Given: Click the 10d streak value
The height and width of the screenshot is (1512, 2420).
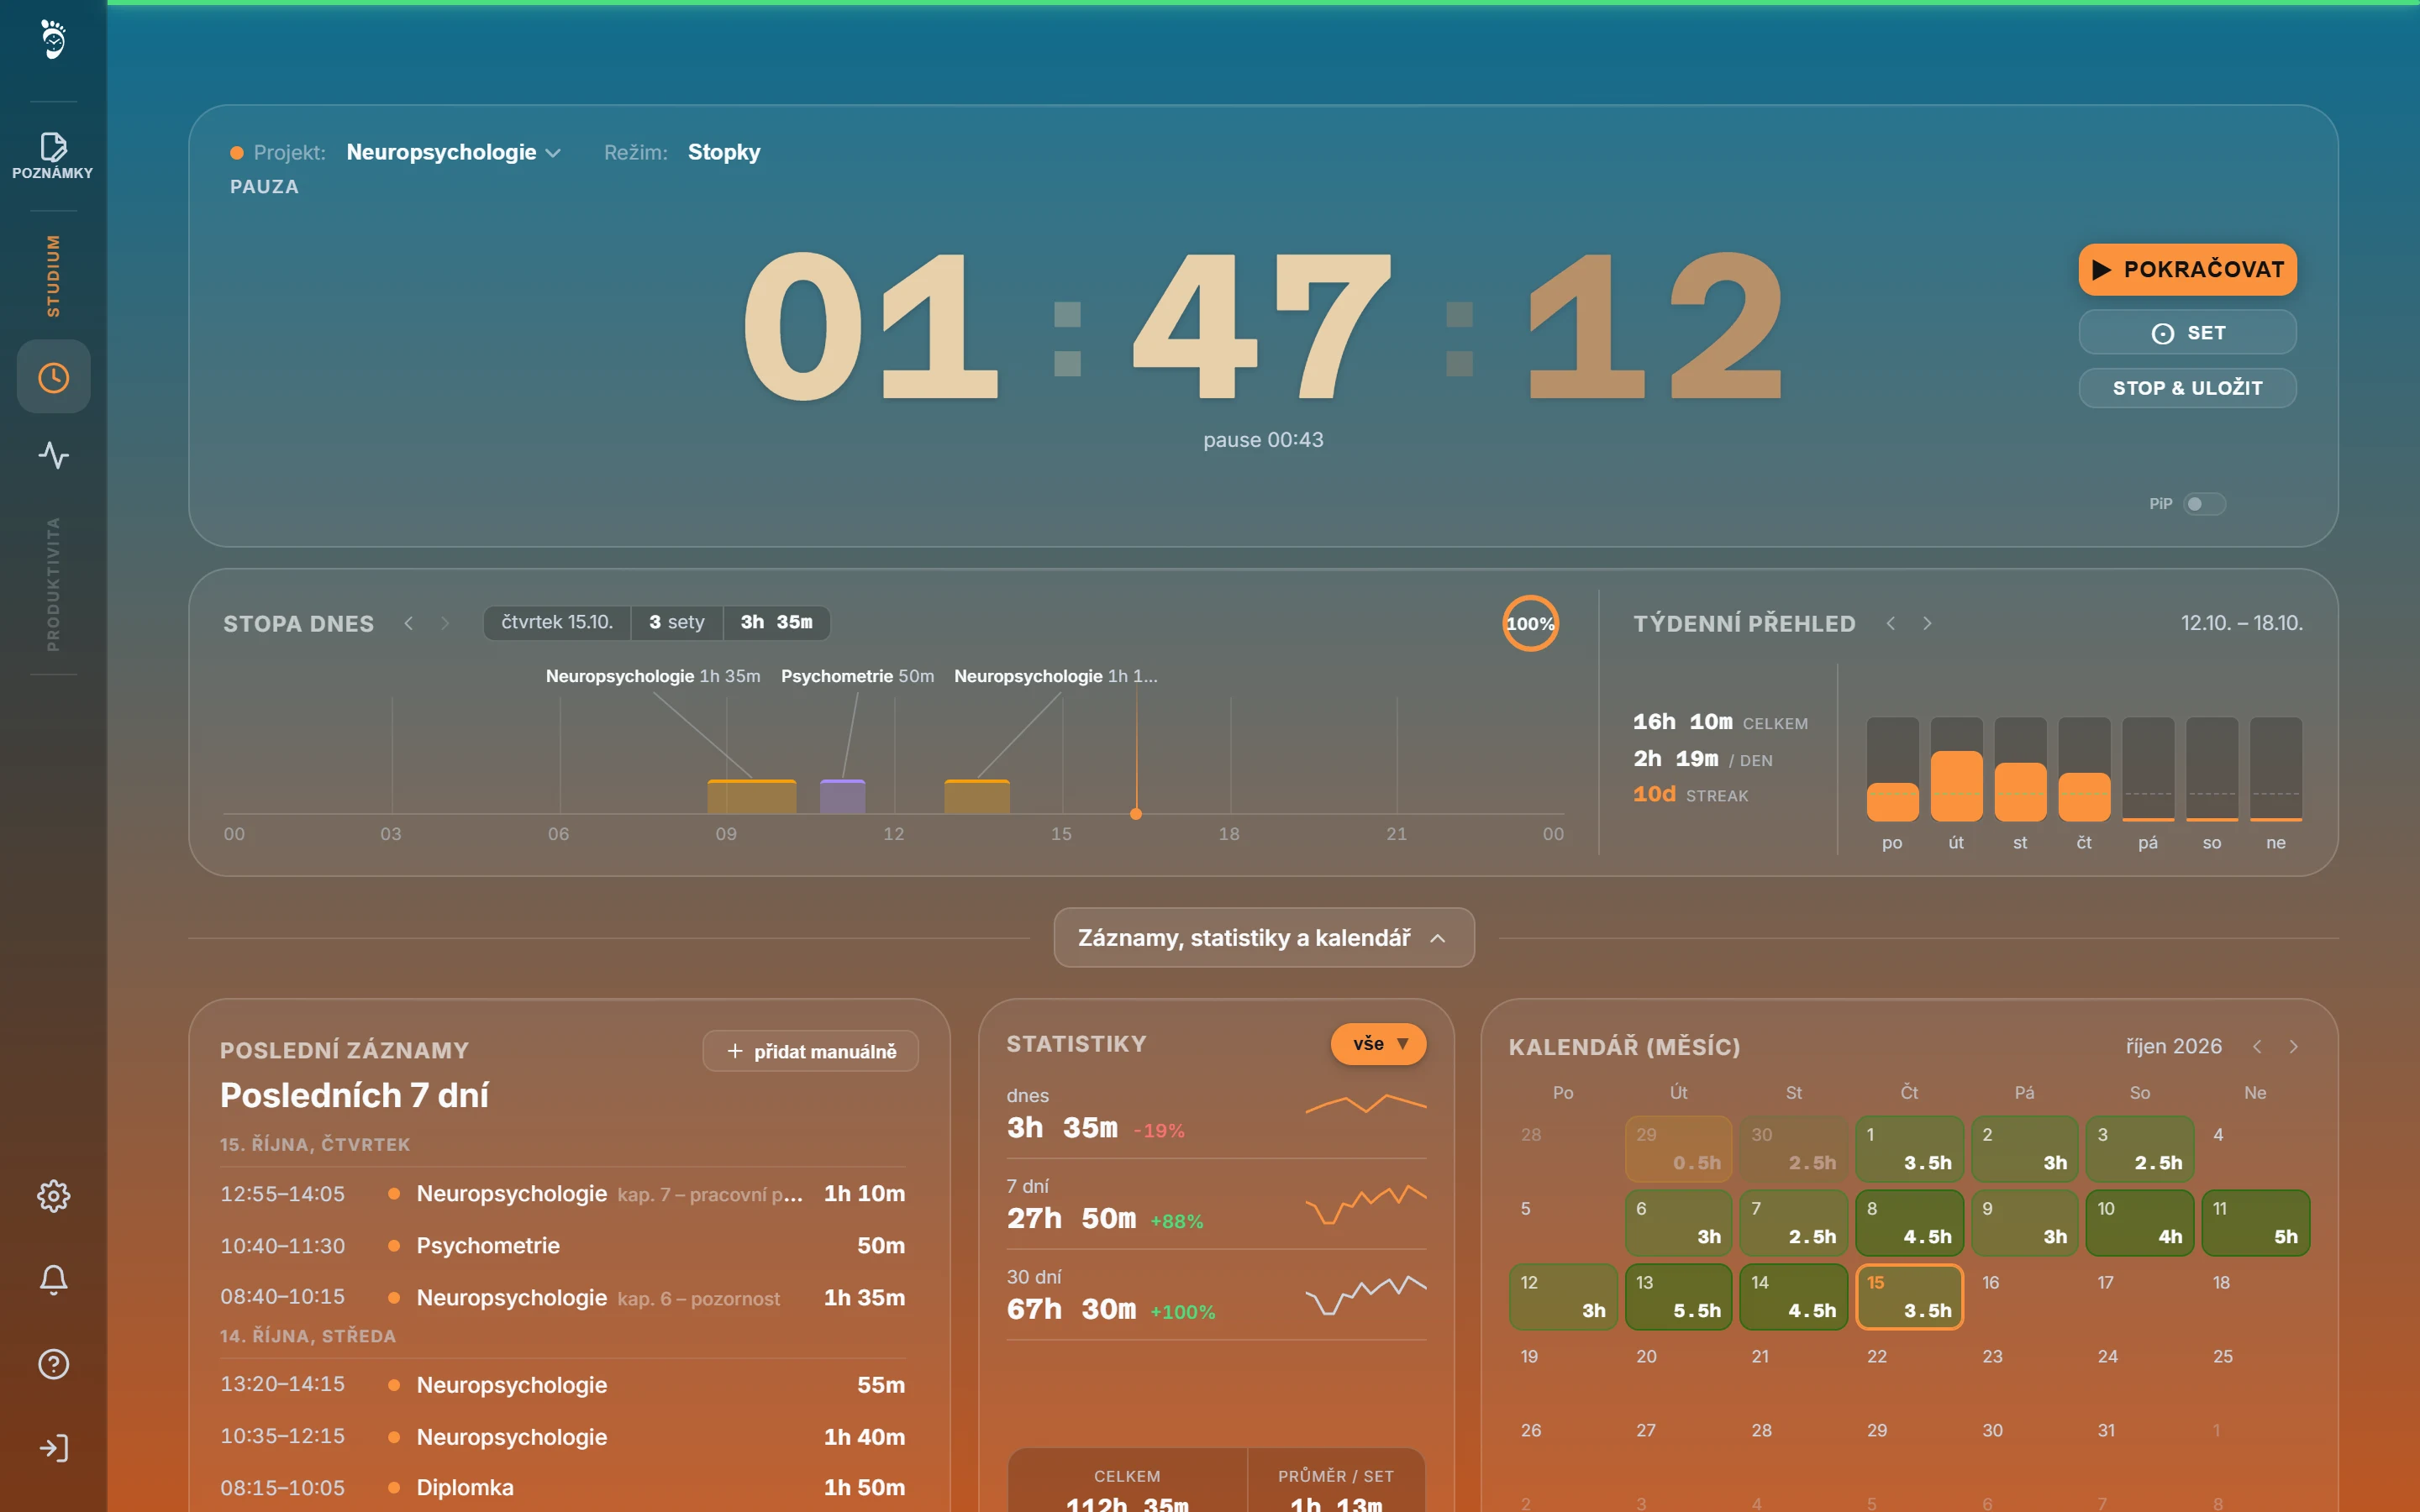Looking at the screenshot, I should 1654,794.
